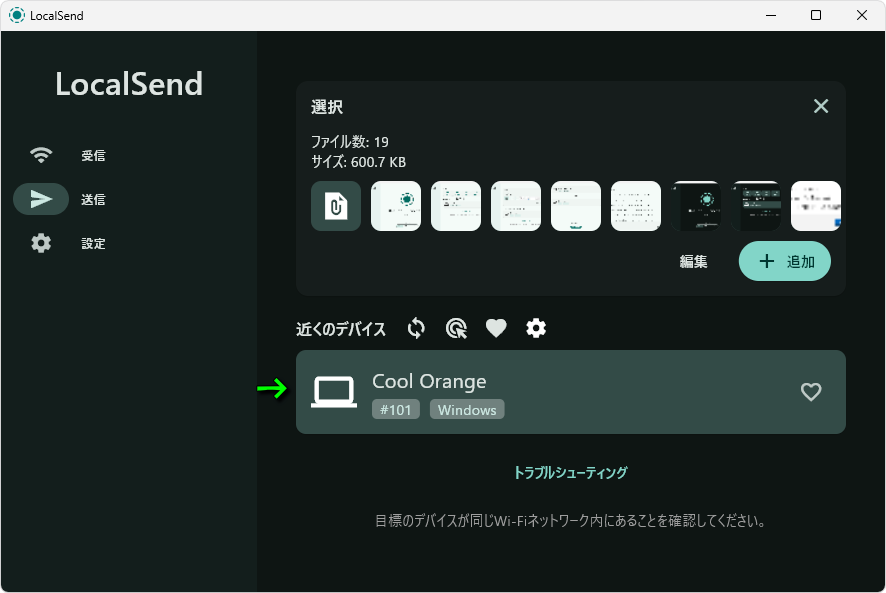Click the laptop icon of Cool Orange
Screen dimensions: 886x593
point(334,392)
